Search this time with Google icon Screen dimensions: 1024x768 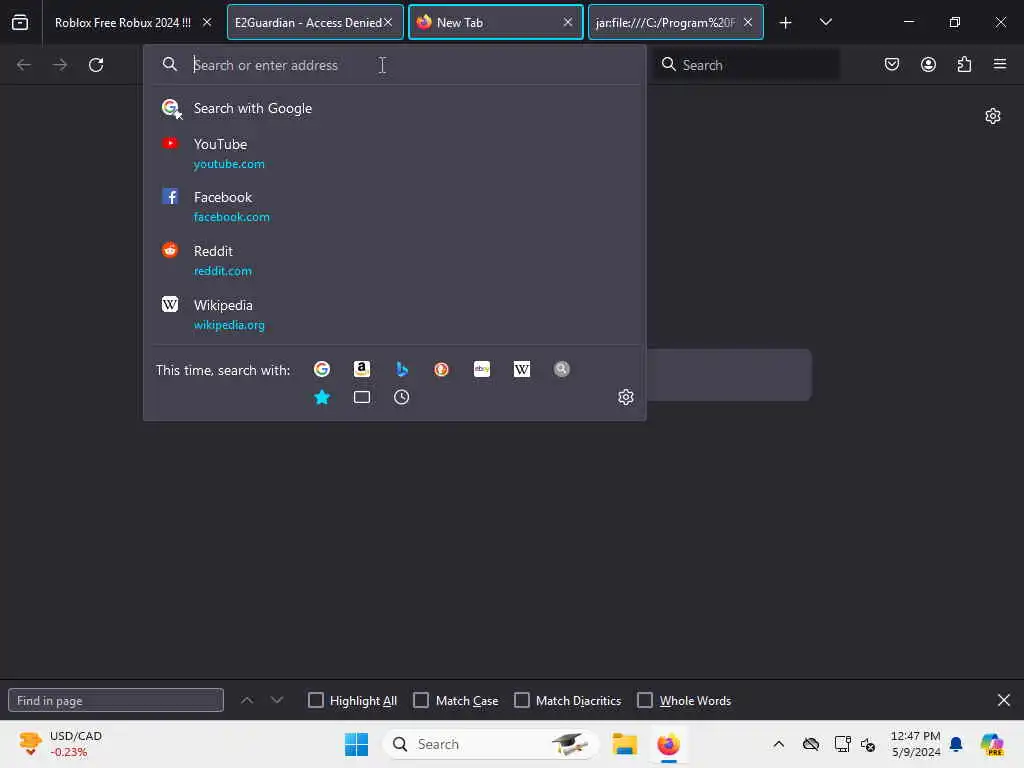click(x=322, y=369)
